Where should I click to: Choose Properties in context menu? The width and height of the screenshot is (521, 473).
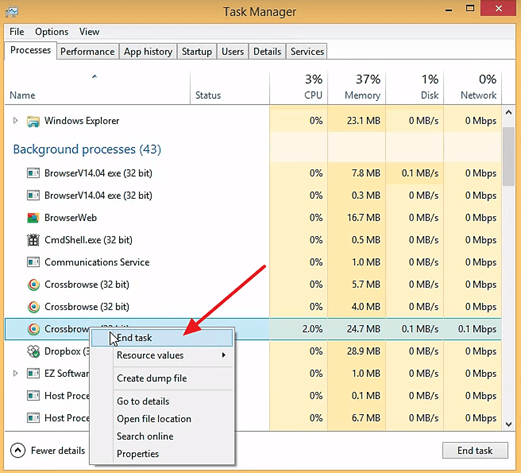pos(162,454)
